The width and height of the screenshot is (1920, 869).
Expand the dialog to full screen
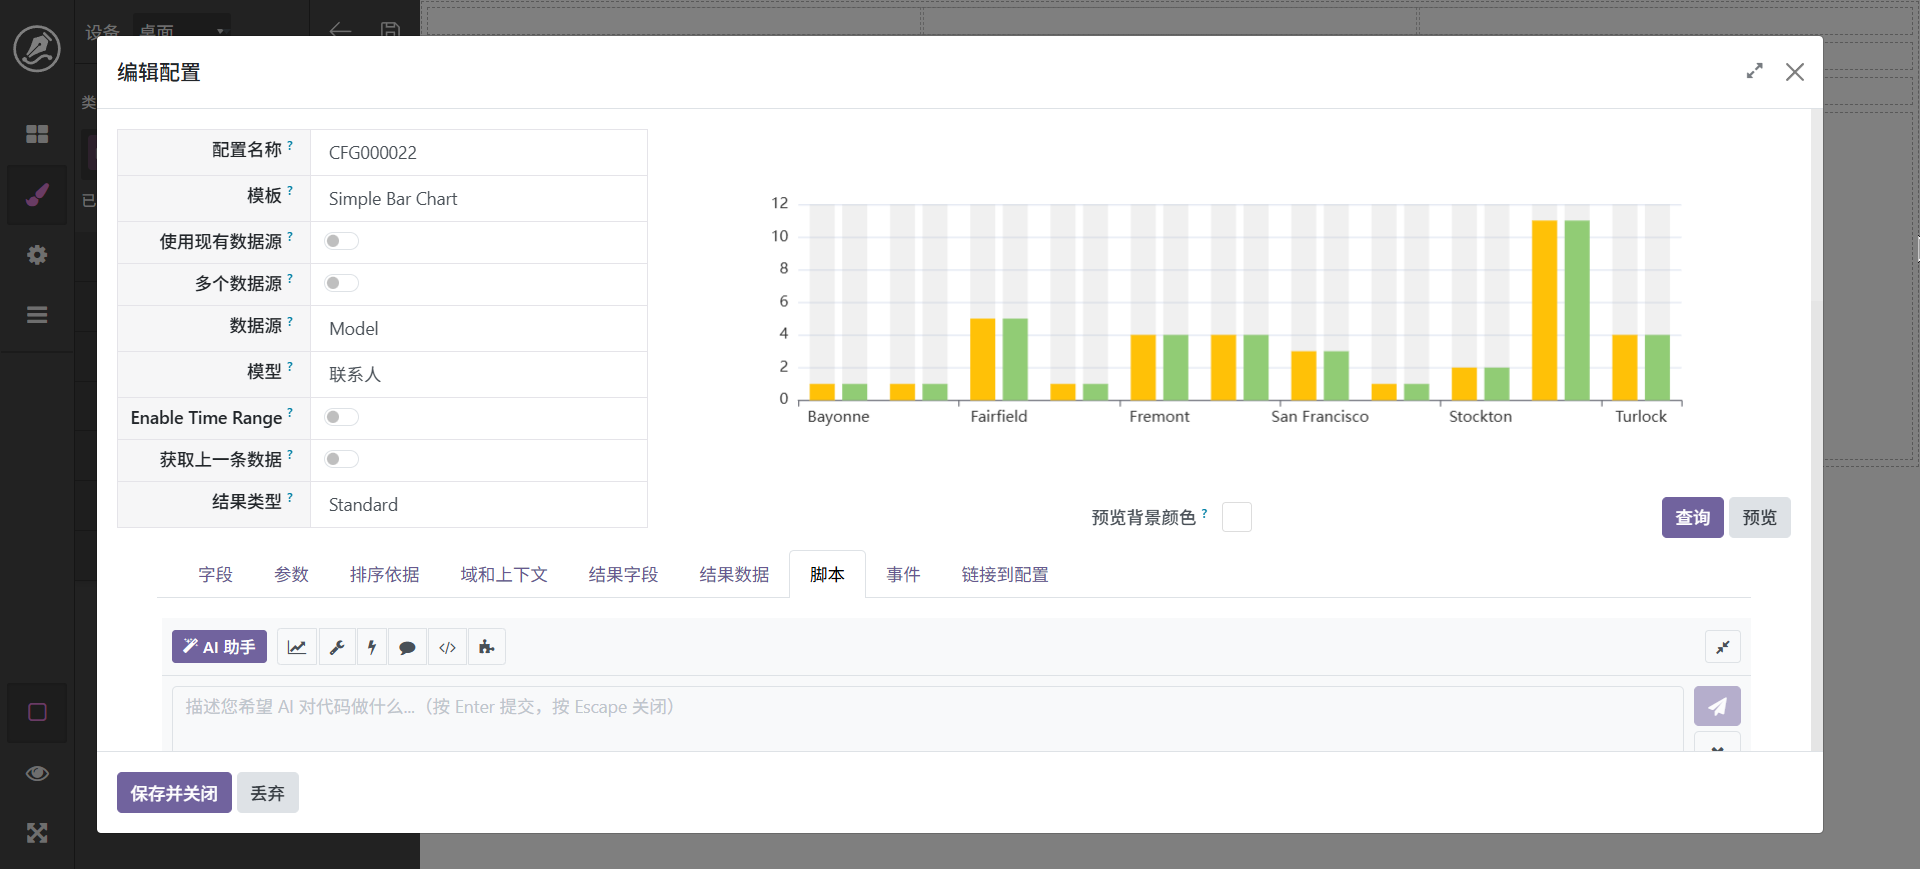click(1754, 72)
